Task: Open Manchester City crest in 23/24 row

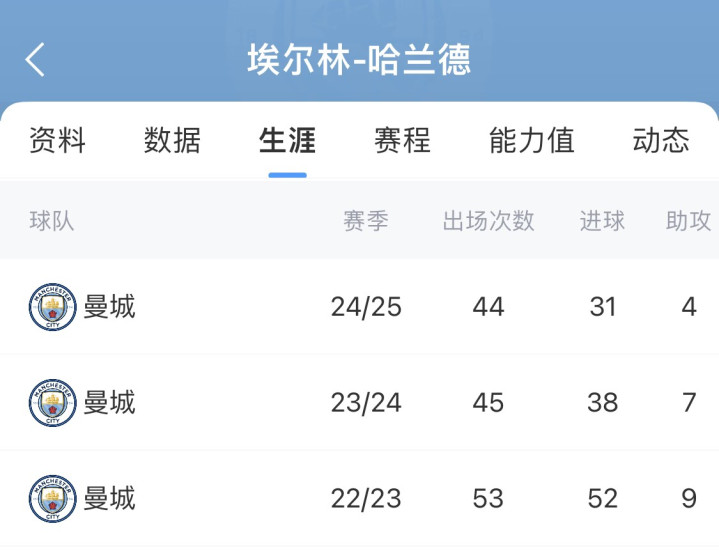Action: point(52,403)
